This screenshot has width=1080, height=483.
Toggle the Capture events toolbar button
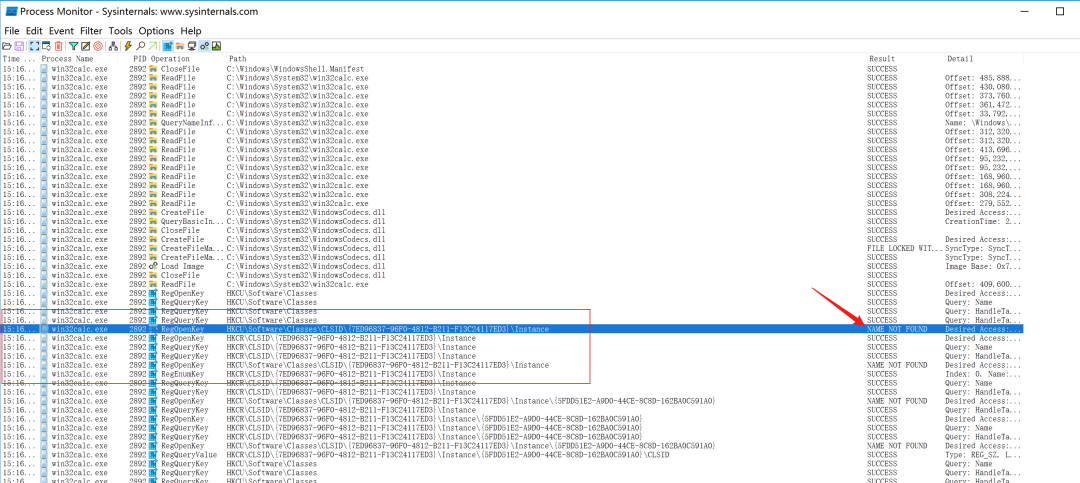pyautogui.click(x=34, y=46)
